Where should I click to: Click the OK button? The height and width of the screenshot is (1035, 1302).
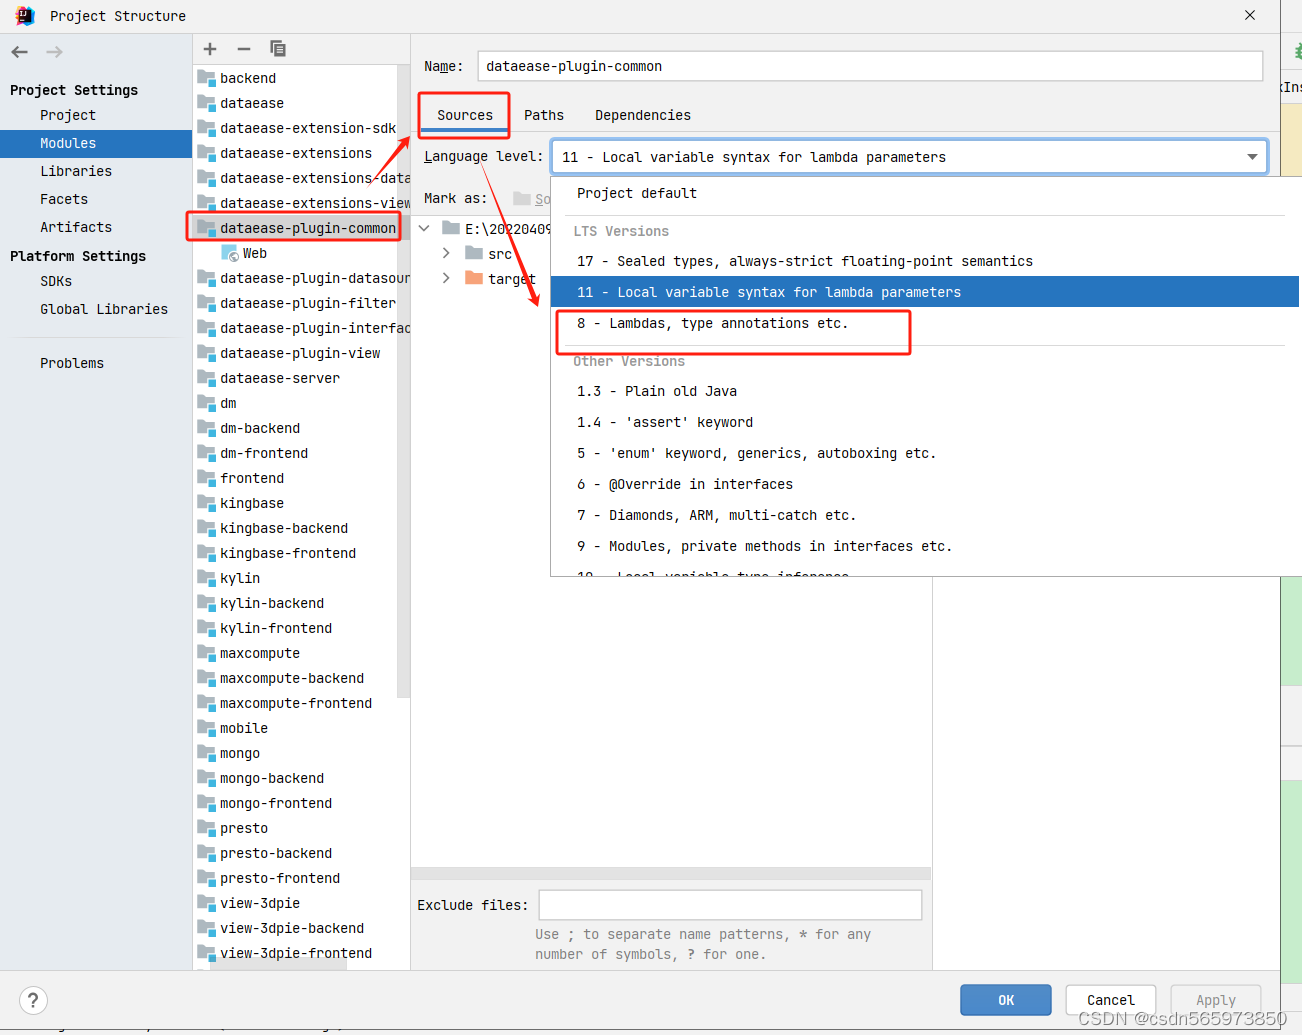1006,1000
